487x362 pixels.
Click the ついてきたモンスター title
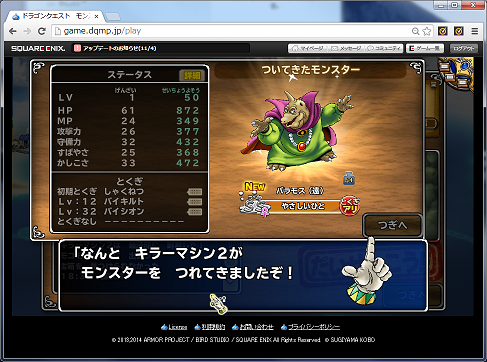pos(310,70)
